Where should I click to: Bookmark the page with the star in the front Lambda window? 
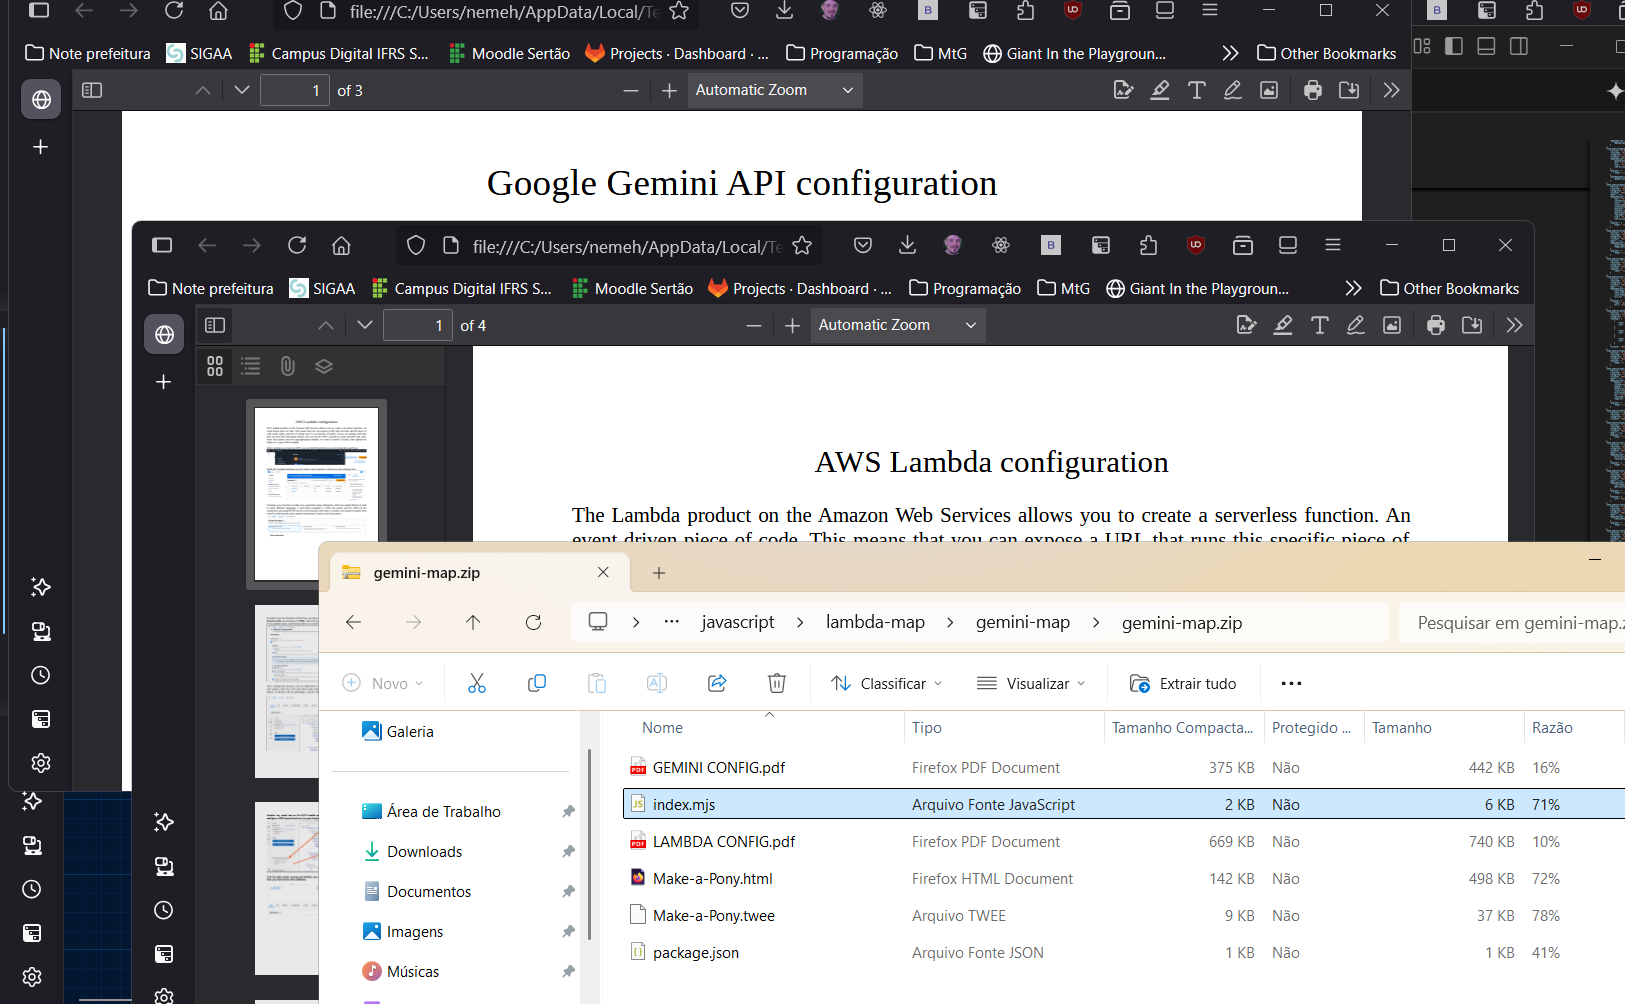[802, 245]
